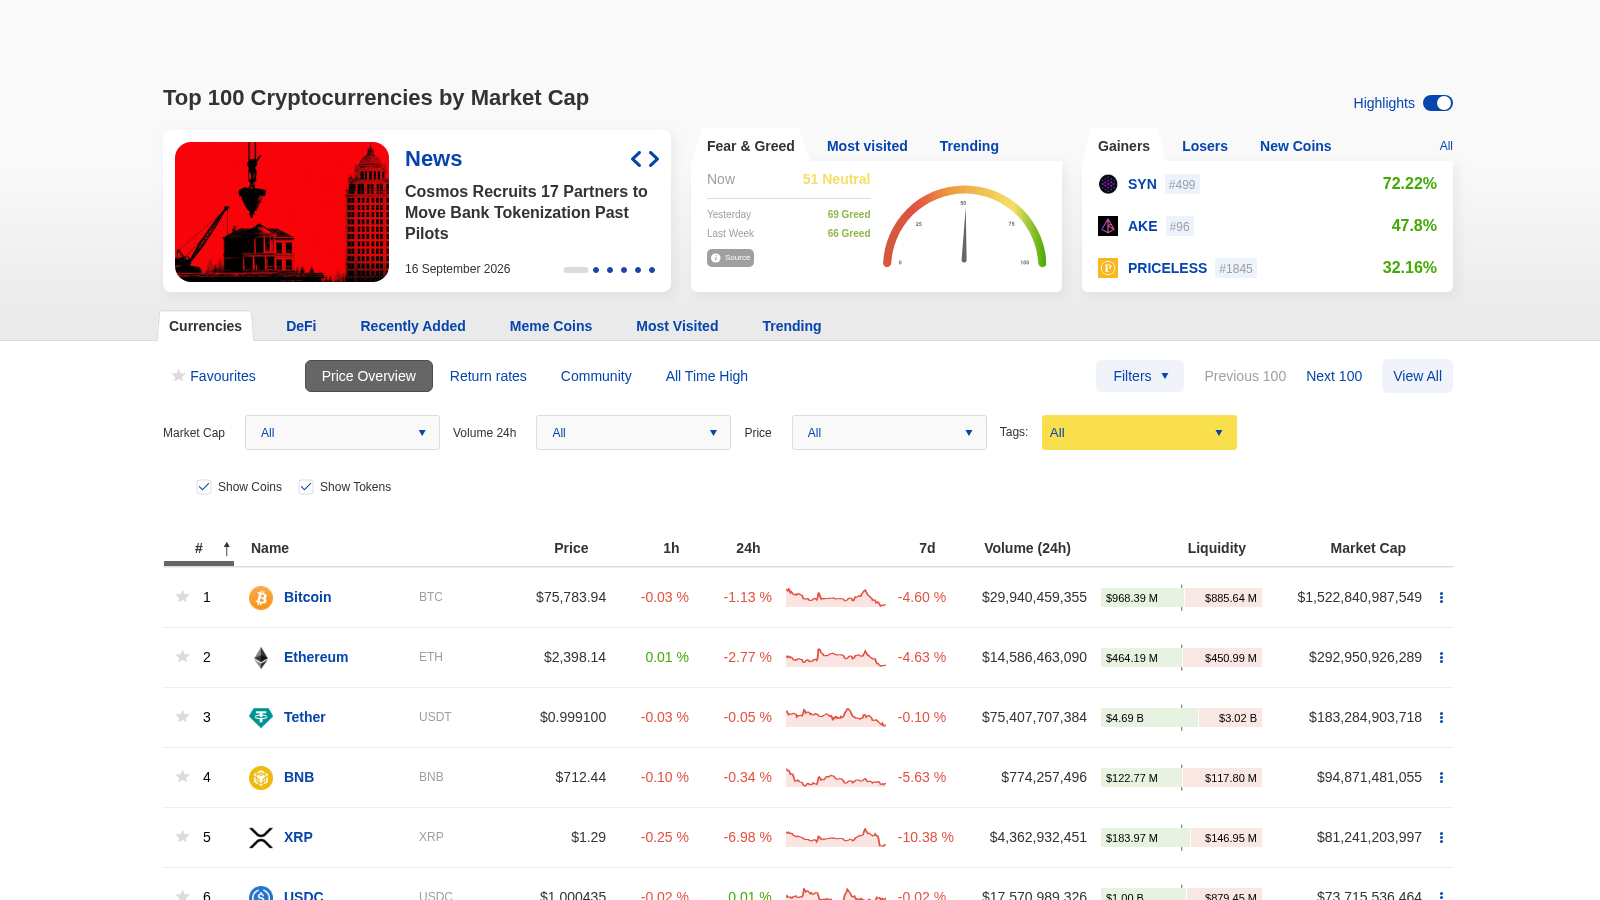Click the All link in Gainers panel
The height and width of the screenshot is (900, 1600).
pos(1446,146)
